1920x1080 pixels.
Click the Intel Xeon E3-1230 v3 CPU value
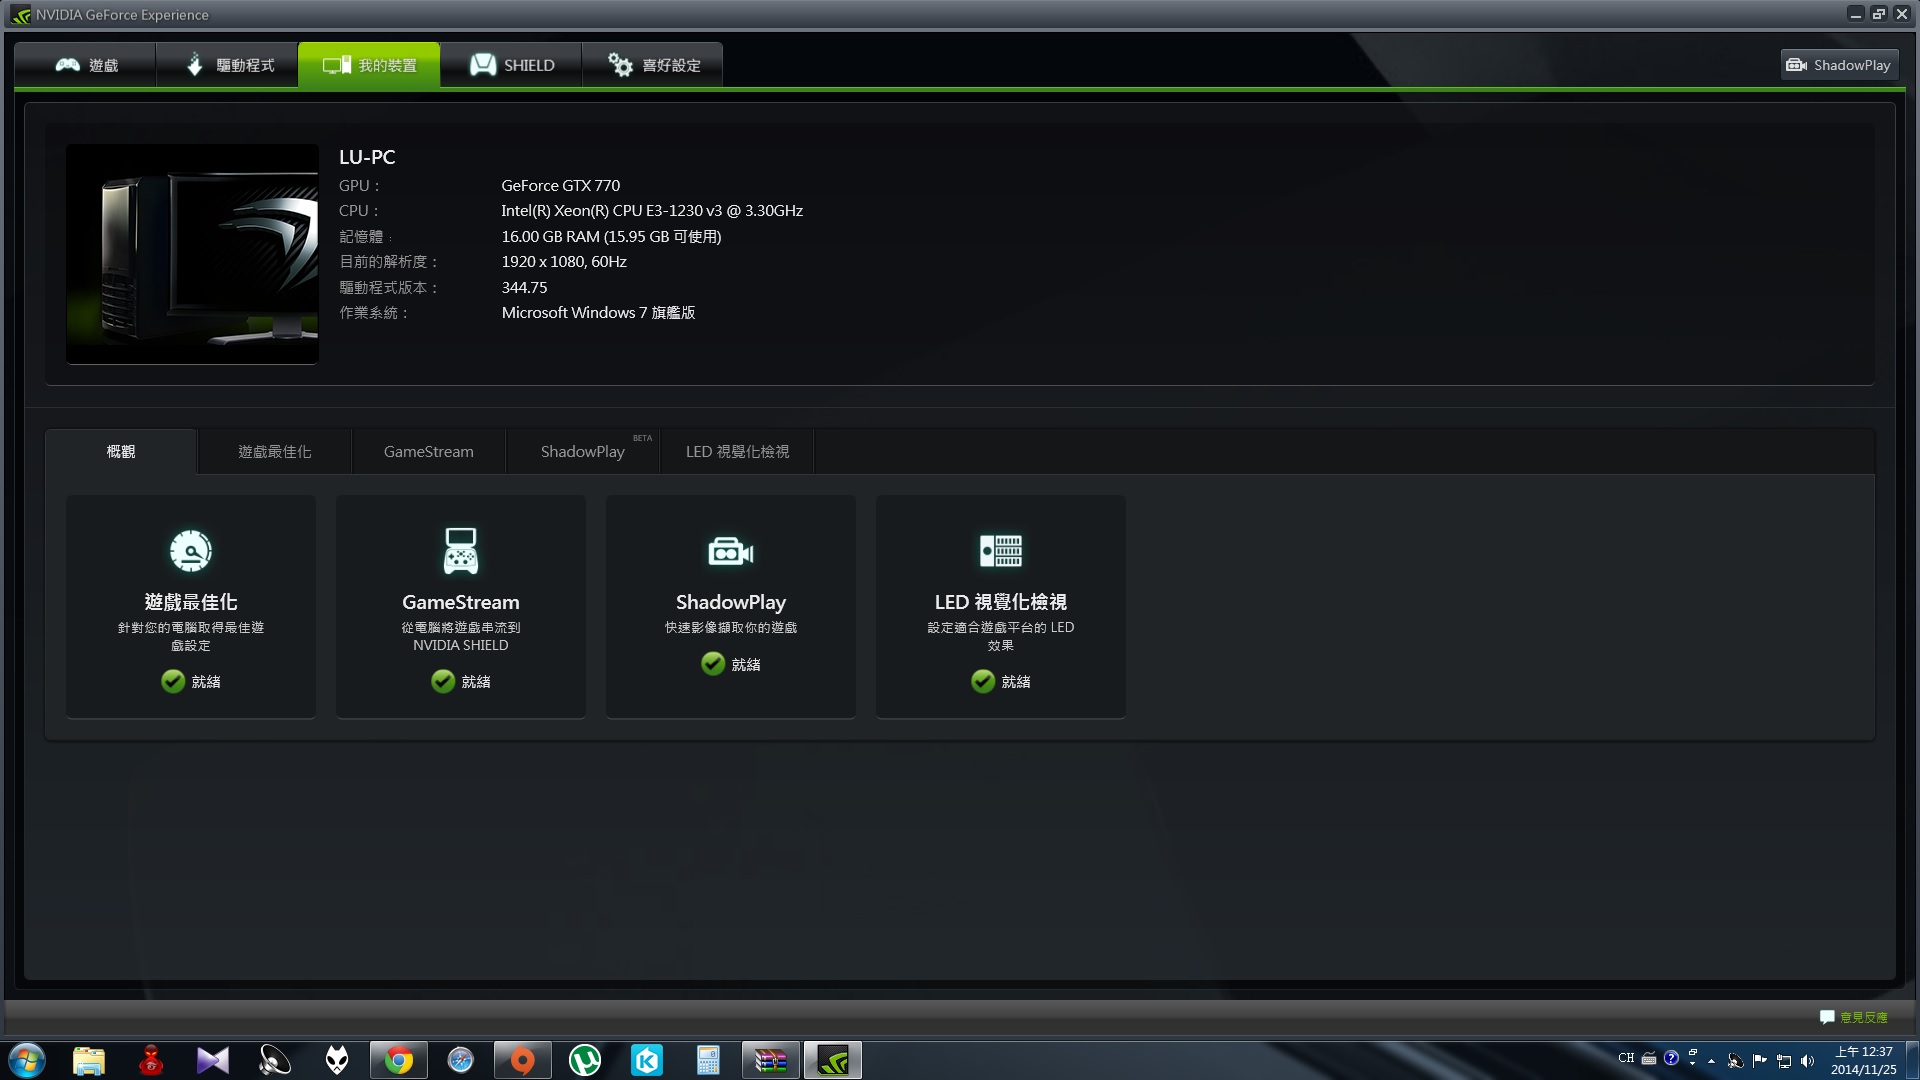652,211
